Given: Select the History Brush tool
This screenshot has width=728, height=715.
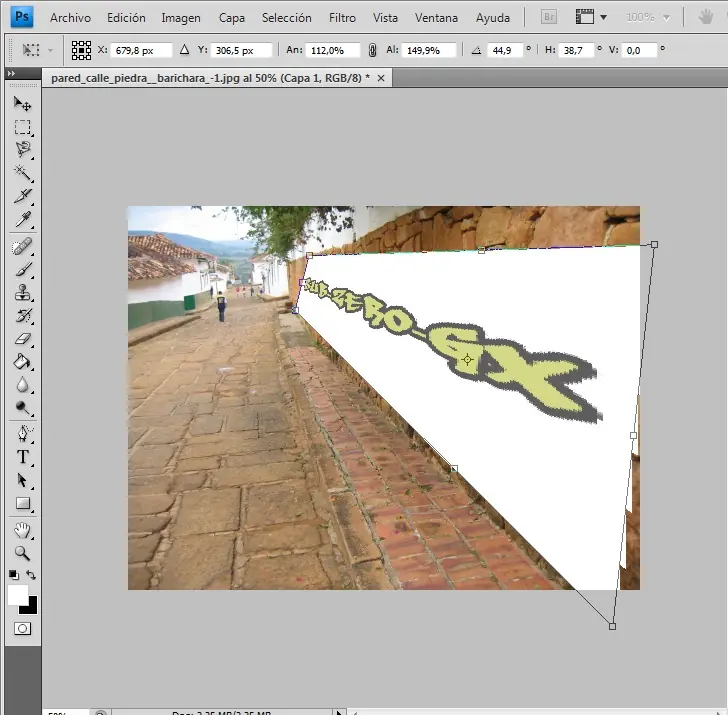Looking at the screenshot, I should [22, 316].
